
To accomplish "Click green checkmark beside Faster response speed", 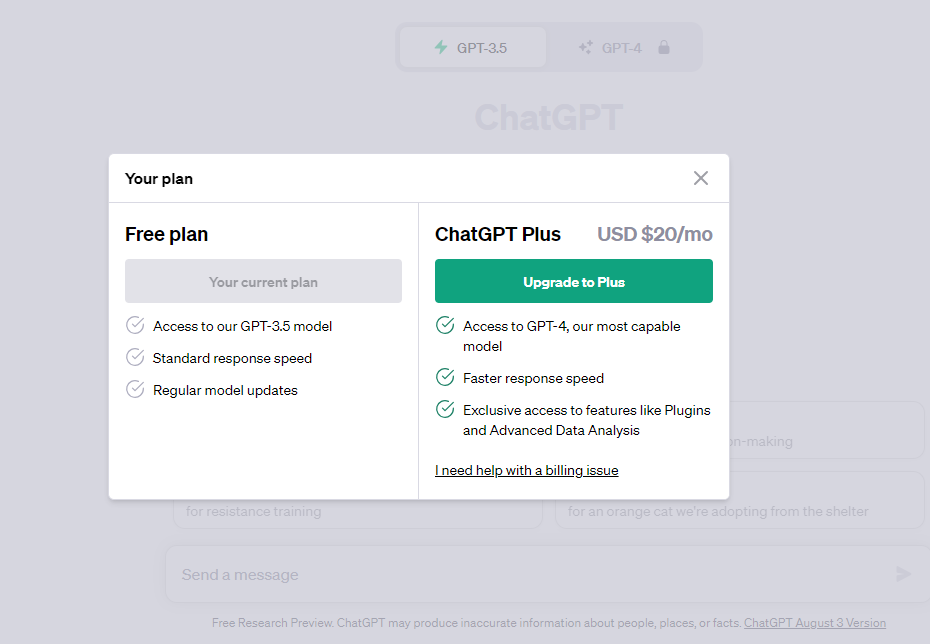I will [445, 377].
